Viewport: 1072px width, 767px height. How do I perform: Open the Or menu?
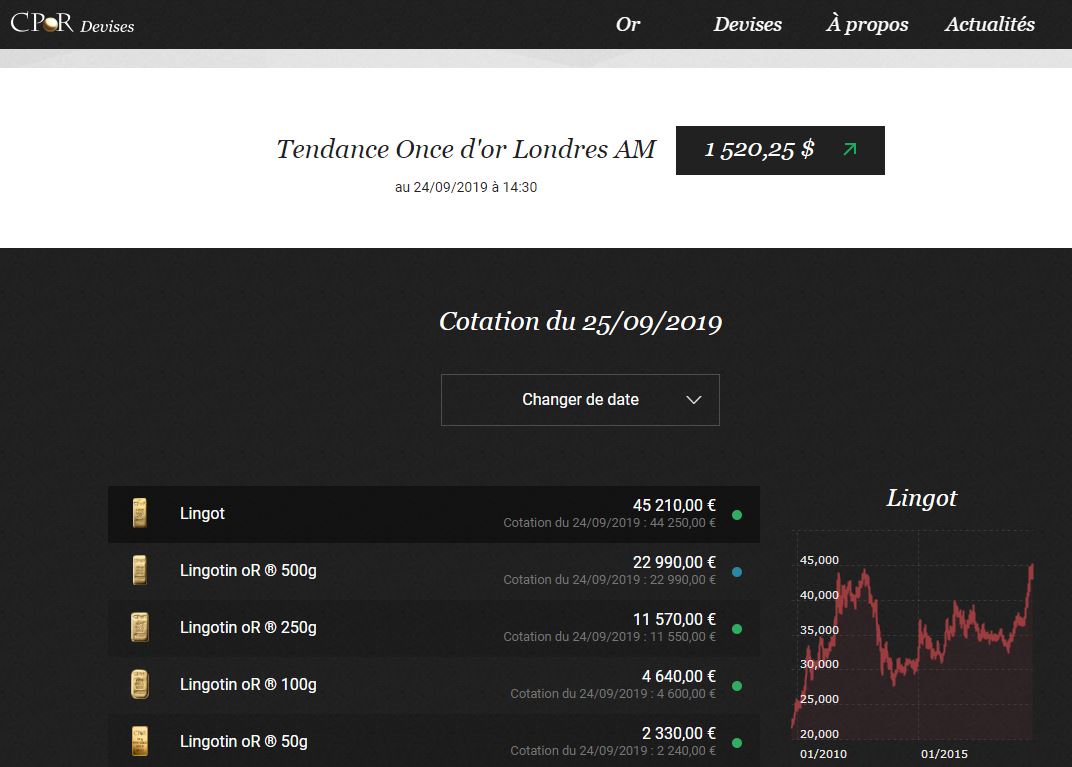pyautogui.click(x=627, y=24)
